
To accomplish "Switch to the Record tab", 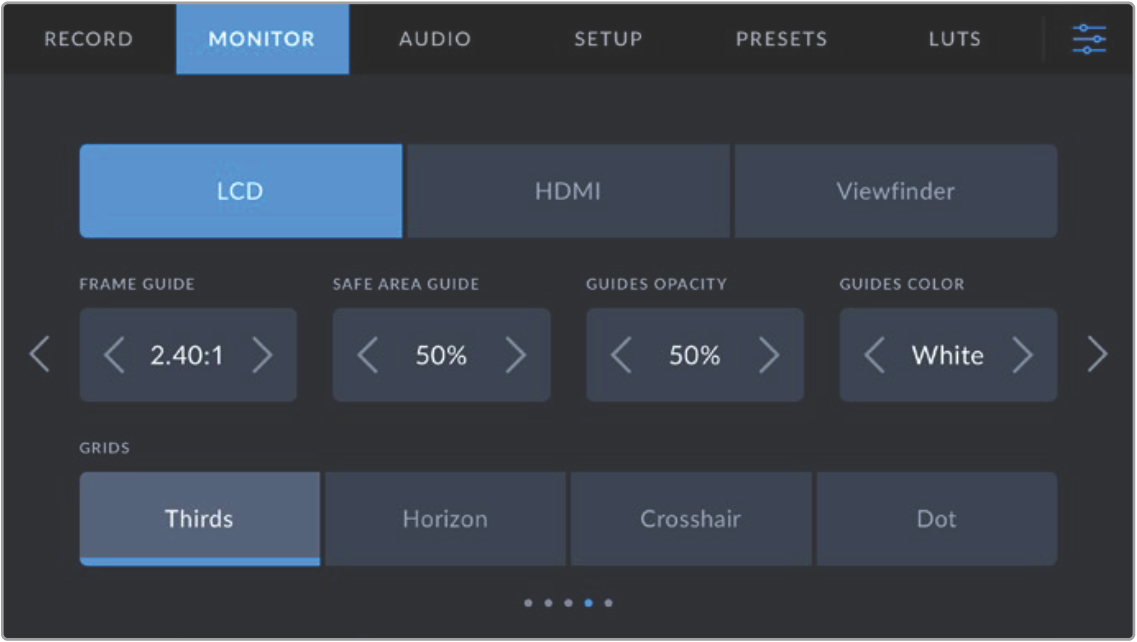I will click(88, 39).
